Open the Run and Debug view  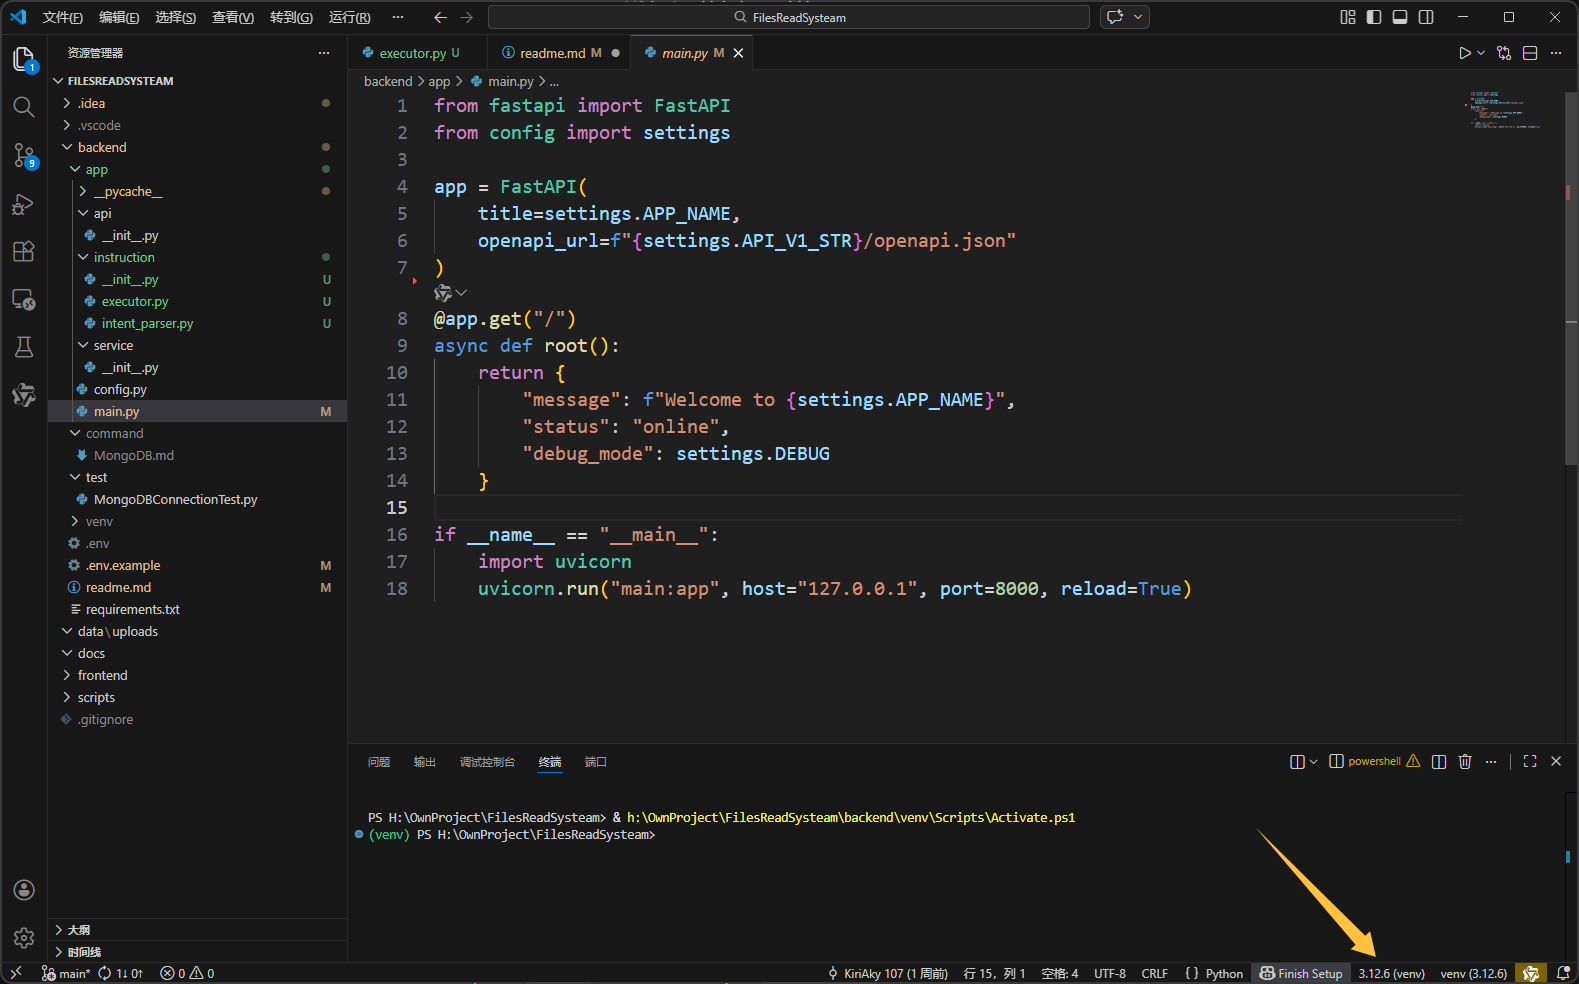24,204
